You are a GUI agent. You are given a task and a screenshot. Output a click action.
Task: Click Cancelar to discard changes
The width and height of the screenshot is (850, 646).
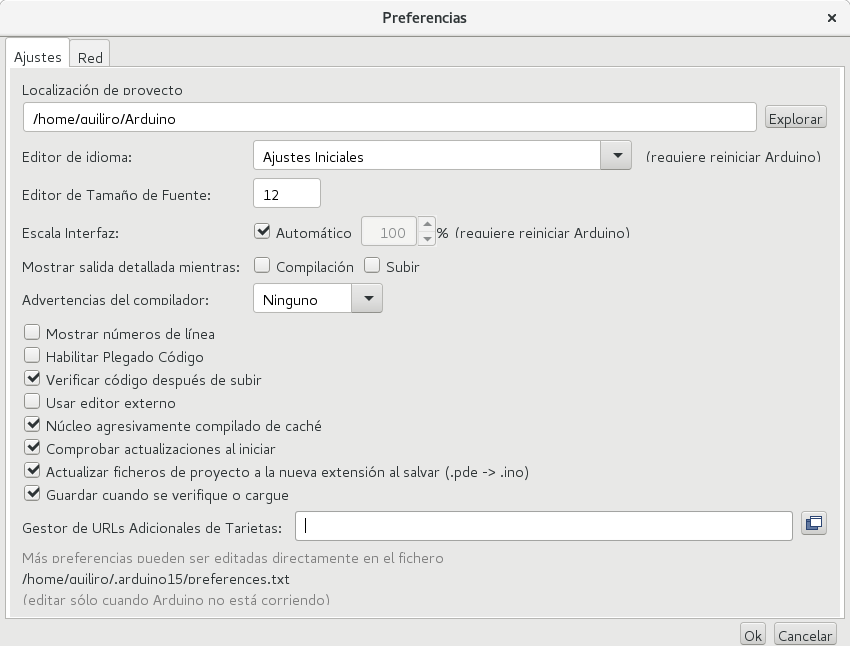coord(804,634)
